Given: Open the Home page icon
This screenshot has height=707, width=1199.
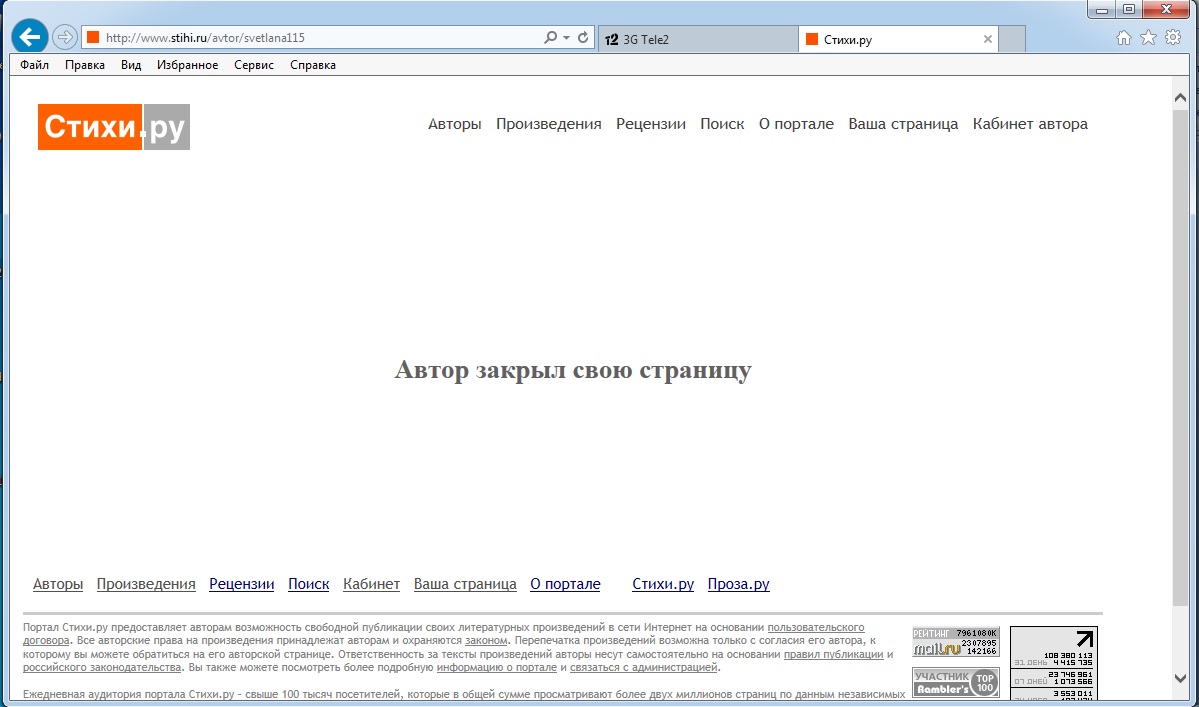Looking at the screenshot, I should [x=1124, y=38].
